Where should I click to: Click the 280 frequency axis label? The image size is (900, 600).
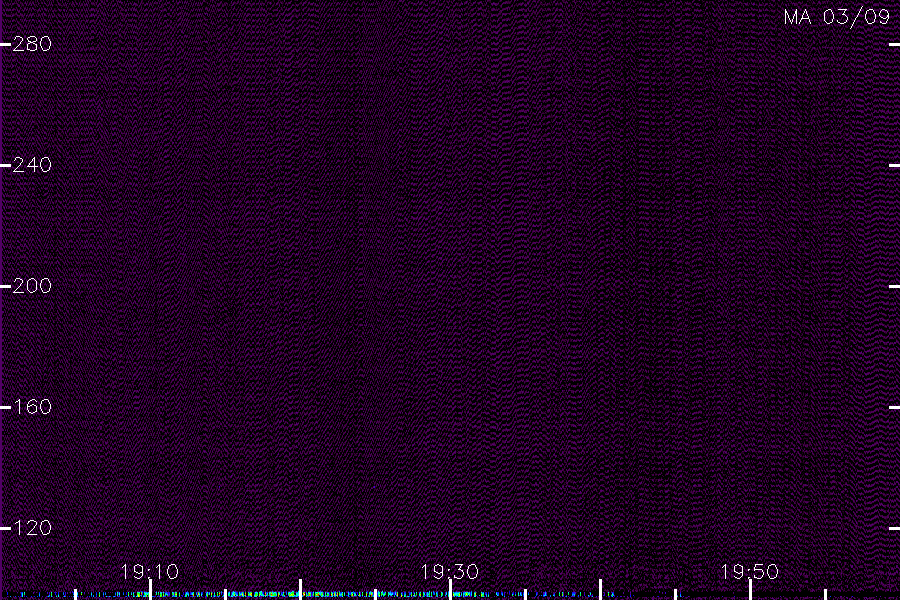click(x=32, y=44)
